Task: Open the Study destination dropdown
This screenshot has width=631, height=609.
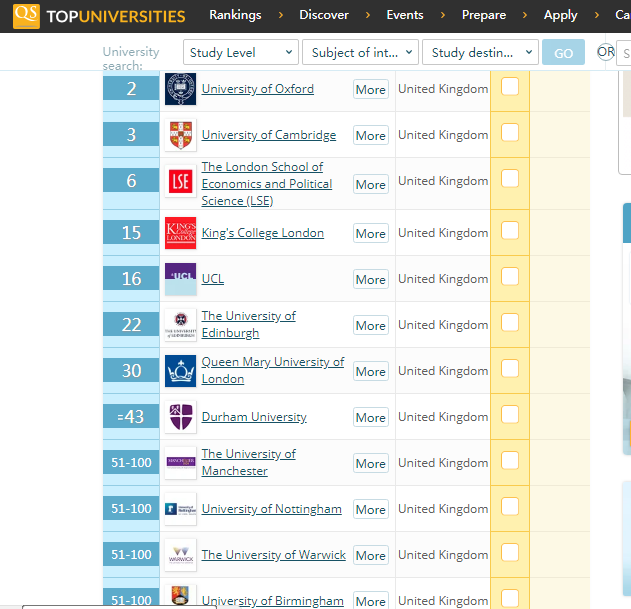Action: click(480, 52)
